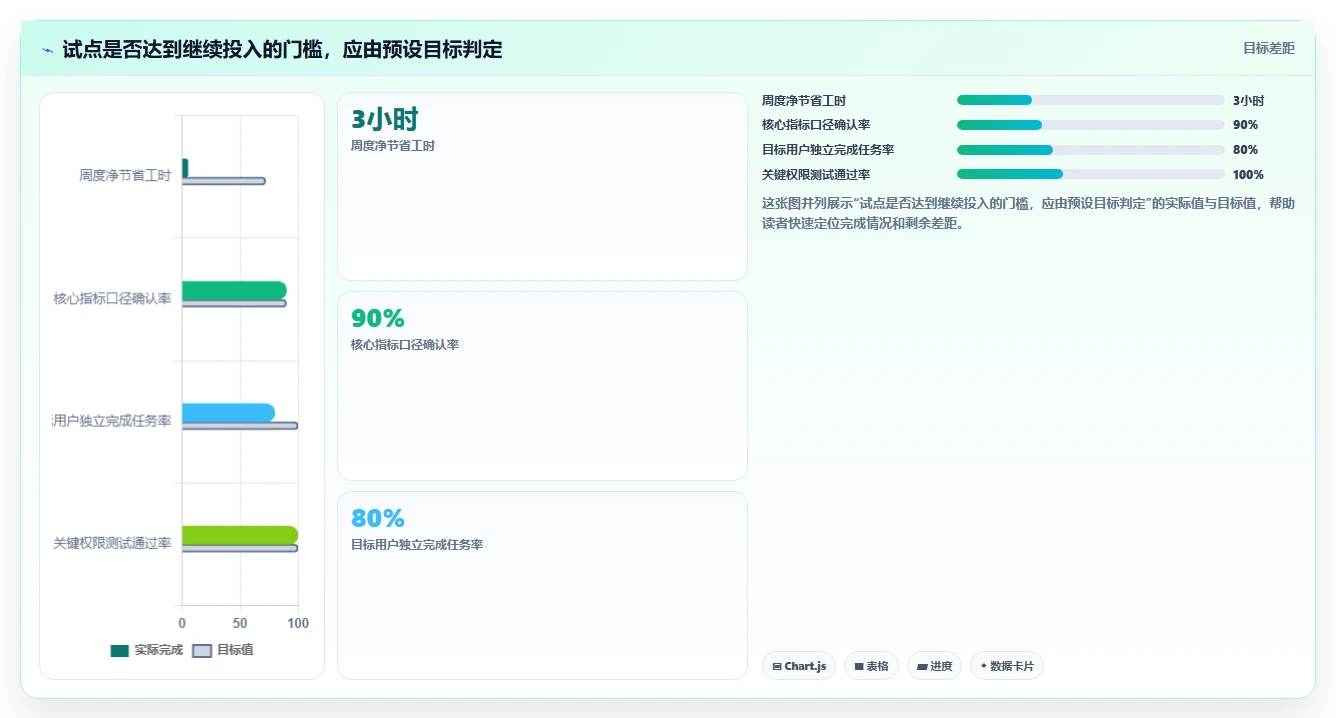
Task: Click the green 核心指标口径确认率 actual bar
Action: tap(234, 290)
